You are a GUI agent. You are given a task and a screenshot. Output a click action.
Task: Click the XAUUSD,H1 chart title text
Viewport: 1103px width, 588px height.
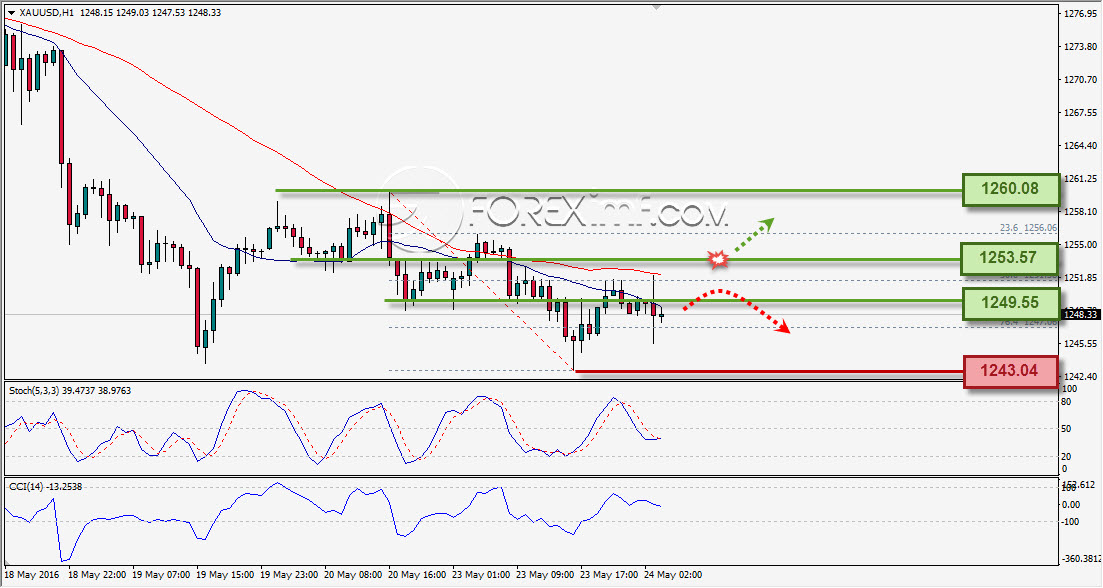(x=46, y=13)
